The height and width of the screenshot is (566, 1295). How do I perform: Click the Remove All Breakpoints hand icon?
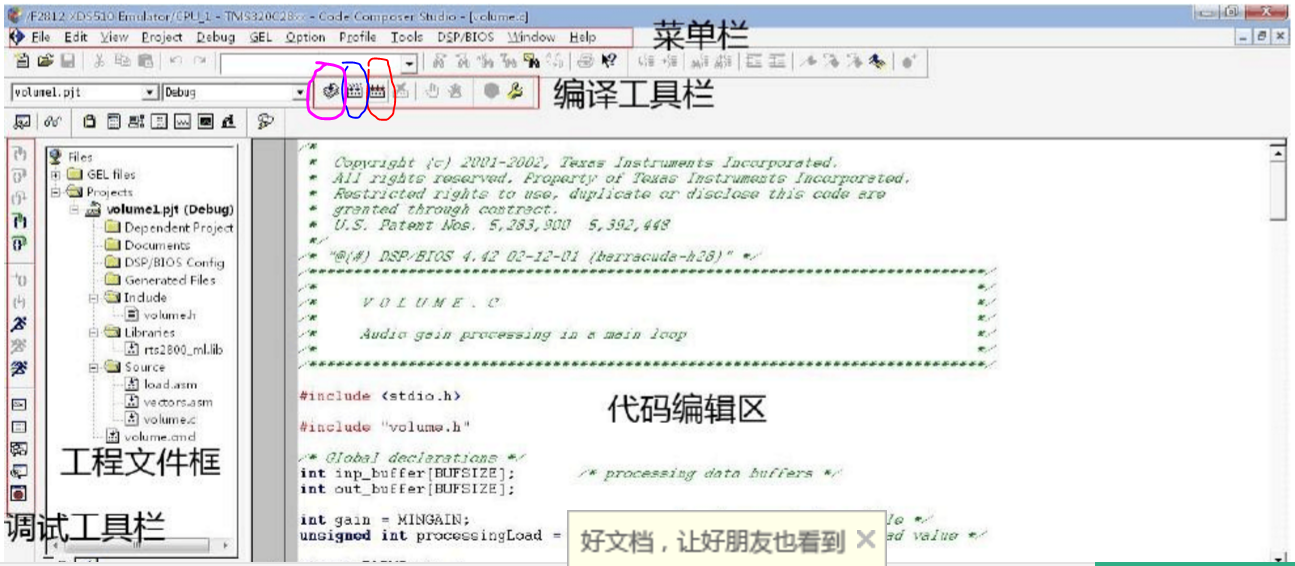point(455,92)
